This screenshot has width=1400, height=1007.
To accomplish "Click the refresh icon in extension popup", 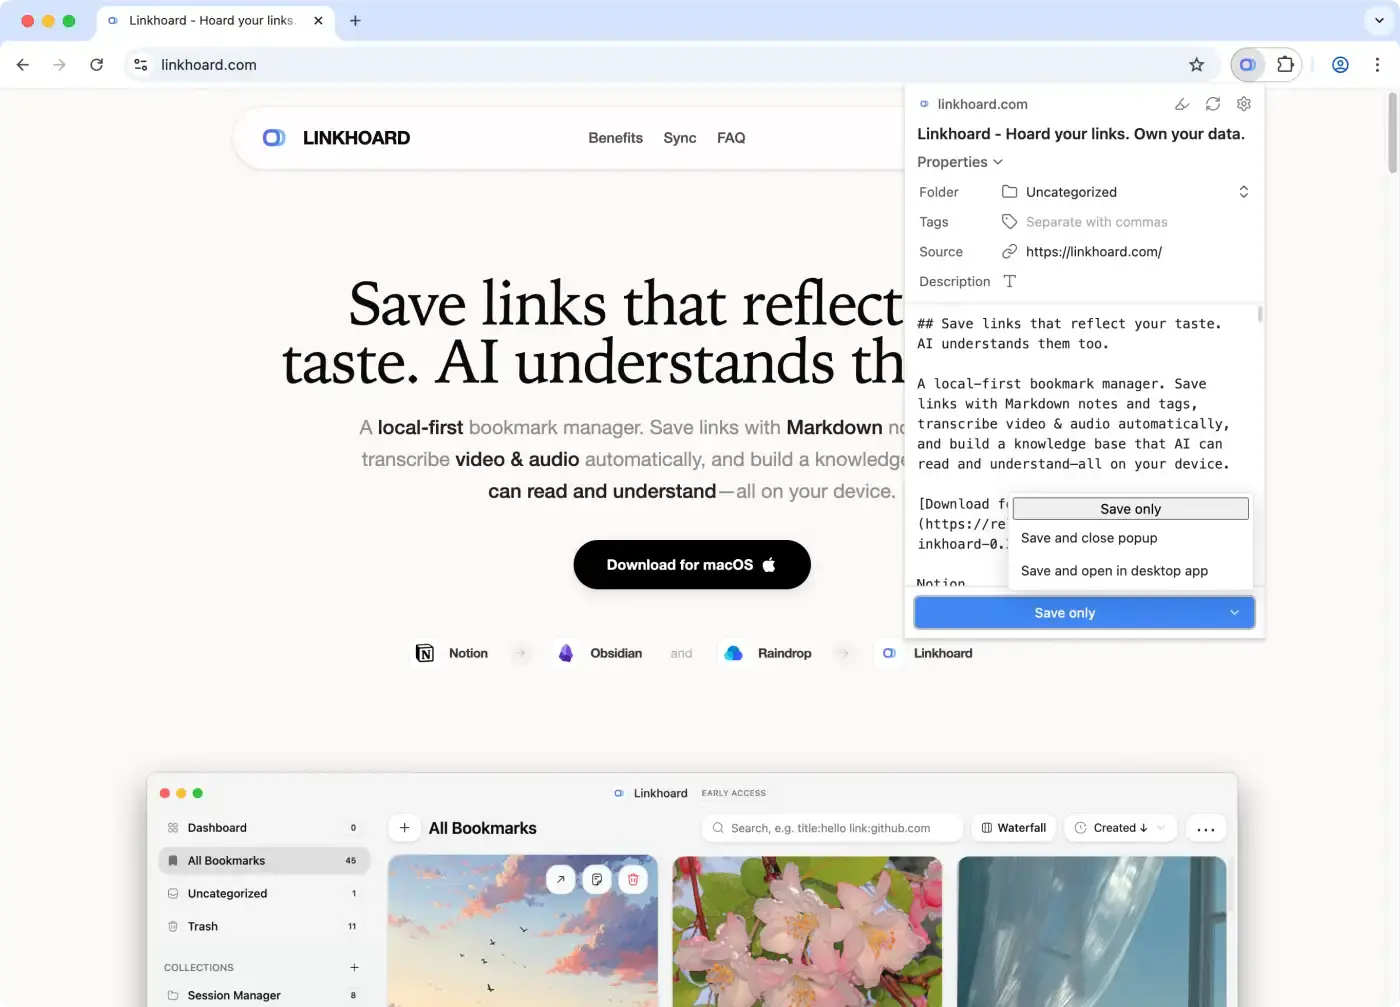I will tap(1213, 104).
